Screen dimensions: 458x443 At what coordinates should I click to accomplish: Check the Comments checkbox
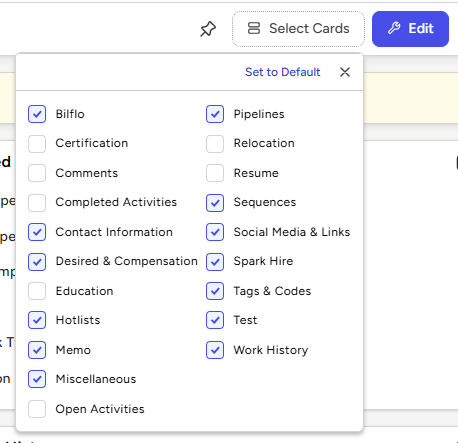point(37,173)
